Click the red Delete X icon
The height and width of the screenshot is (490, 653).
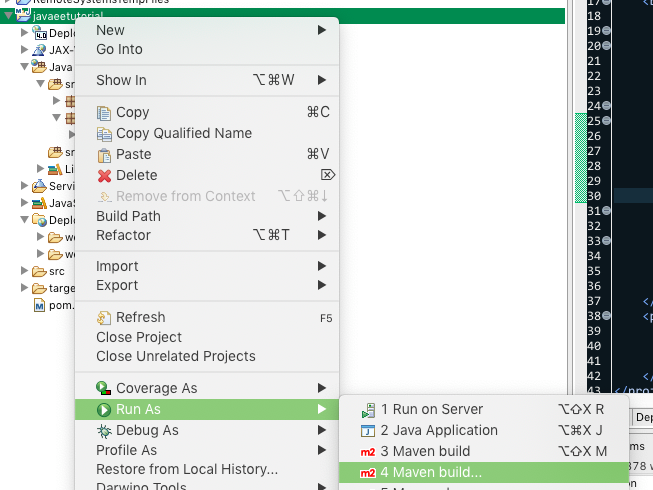[x=104, y=176]
